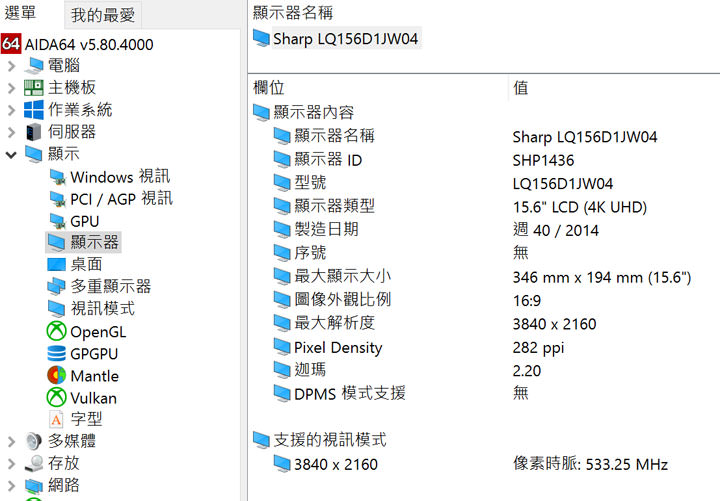Expand the 伺服器 tree node
The height and width of the screenshot is (501, 720).
pyautogui.click(x=11, y=132)
